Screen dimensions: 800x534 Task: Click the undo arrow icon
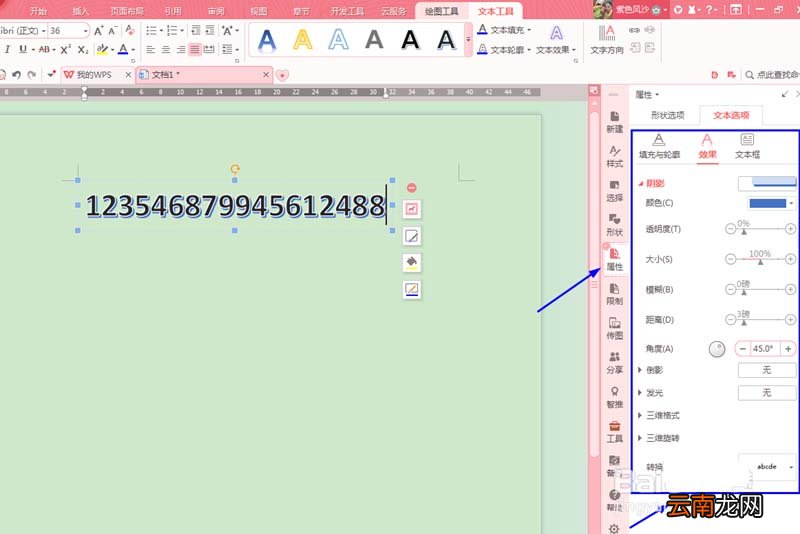point(16,75)
